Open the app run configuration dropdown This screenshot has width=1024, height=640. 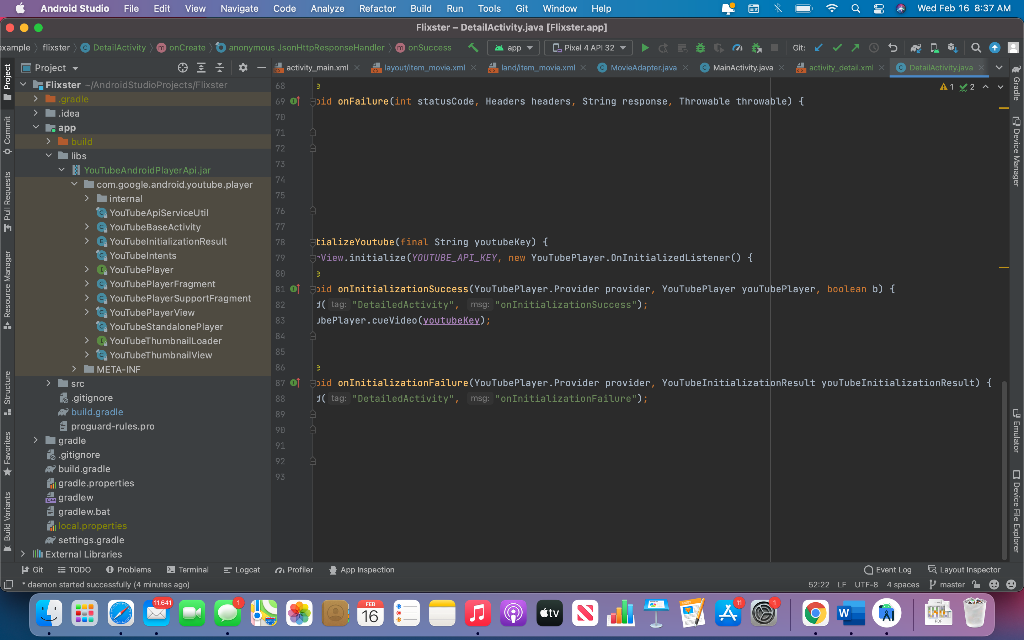point(514,48)
